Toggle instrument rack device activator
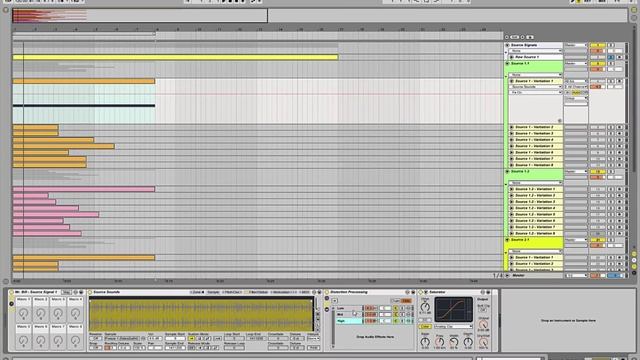 [11, 292]
